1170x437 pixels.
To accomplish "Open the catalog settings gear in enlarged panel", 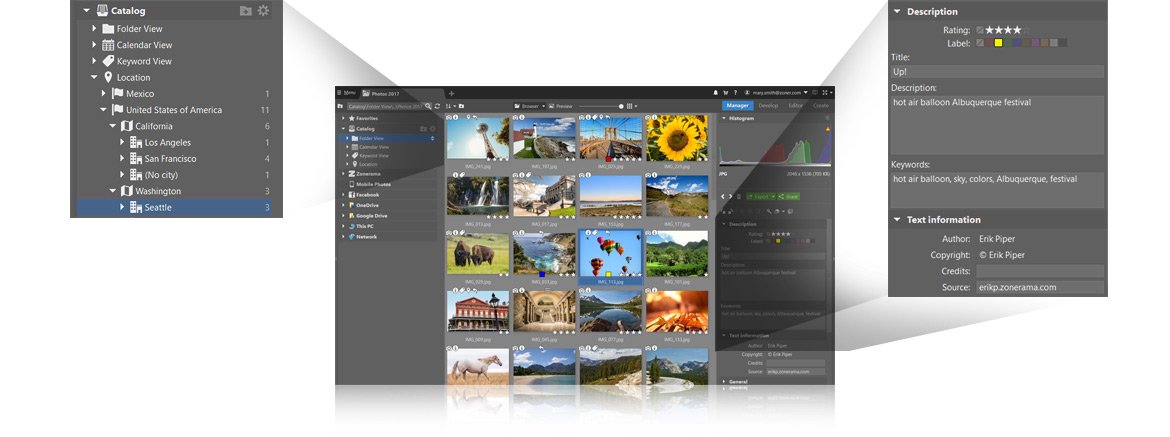I will pos(263,10).
